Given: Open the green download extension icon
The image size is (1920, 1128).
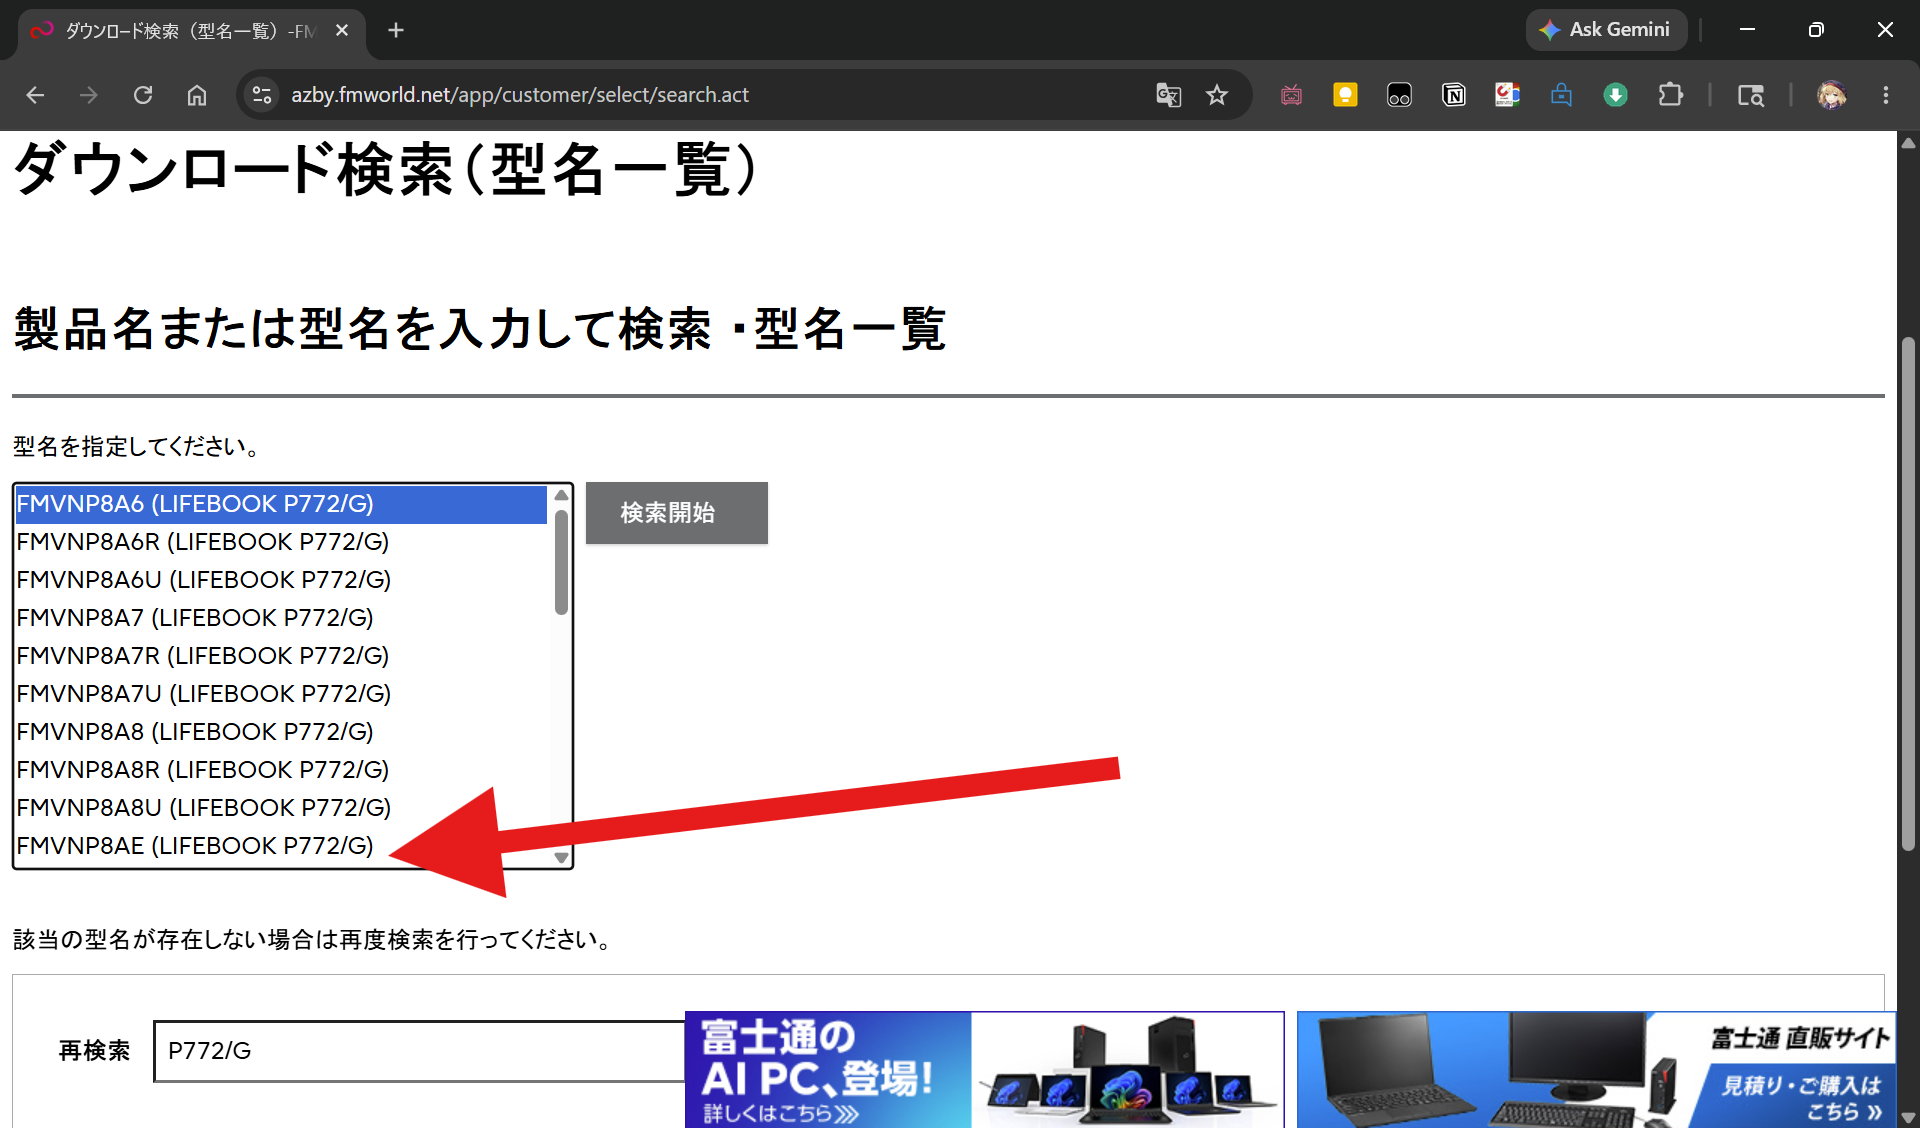Looking at the screenshot, I should pos(1615,95).
